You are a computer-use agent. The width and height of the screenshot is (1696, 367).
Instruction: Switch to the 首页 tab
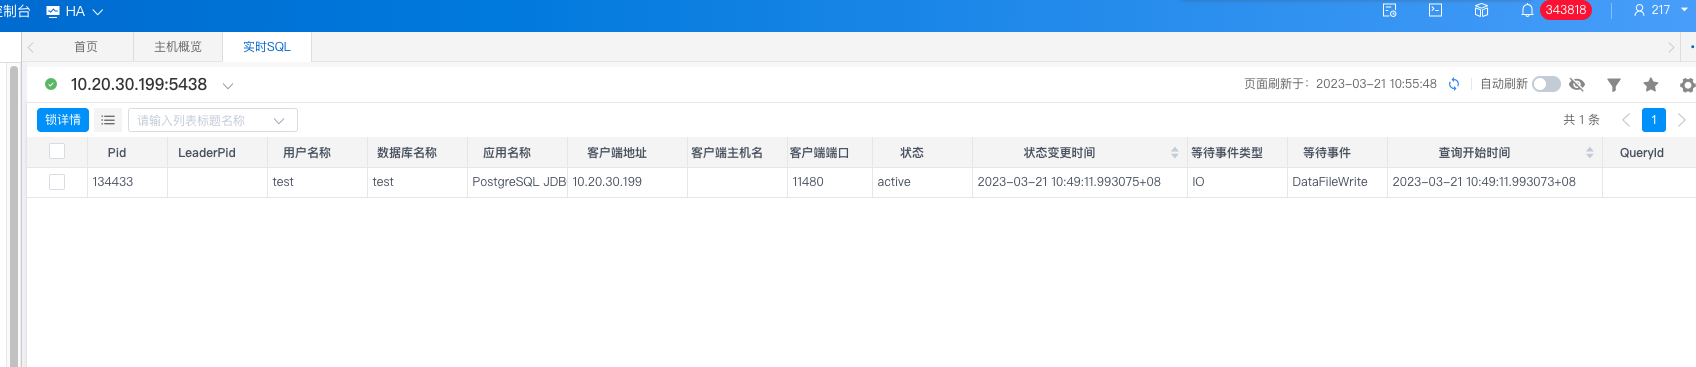click(86, 47)
